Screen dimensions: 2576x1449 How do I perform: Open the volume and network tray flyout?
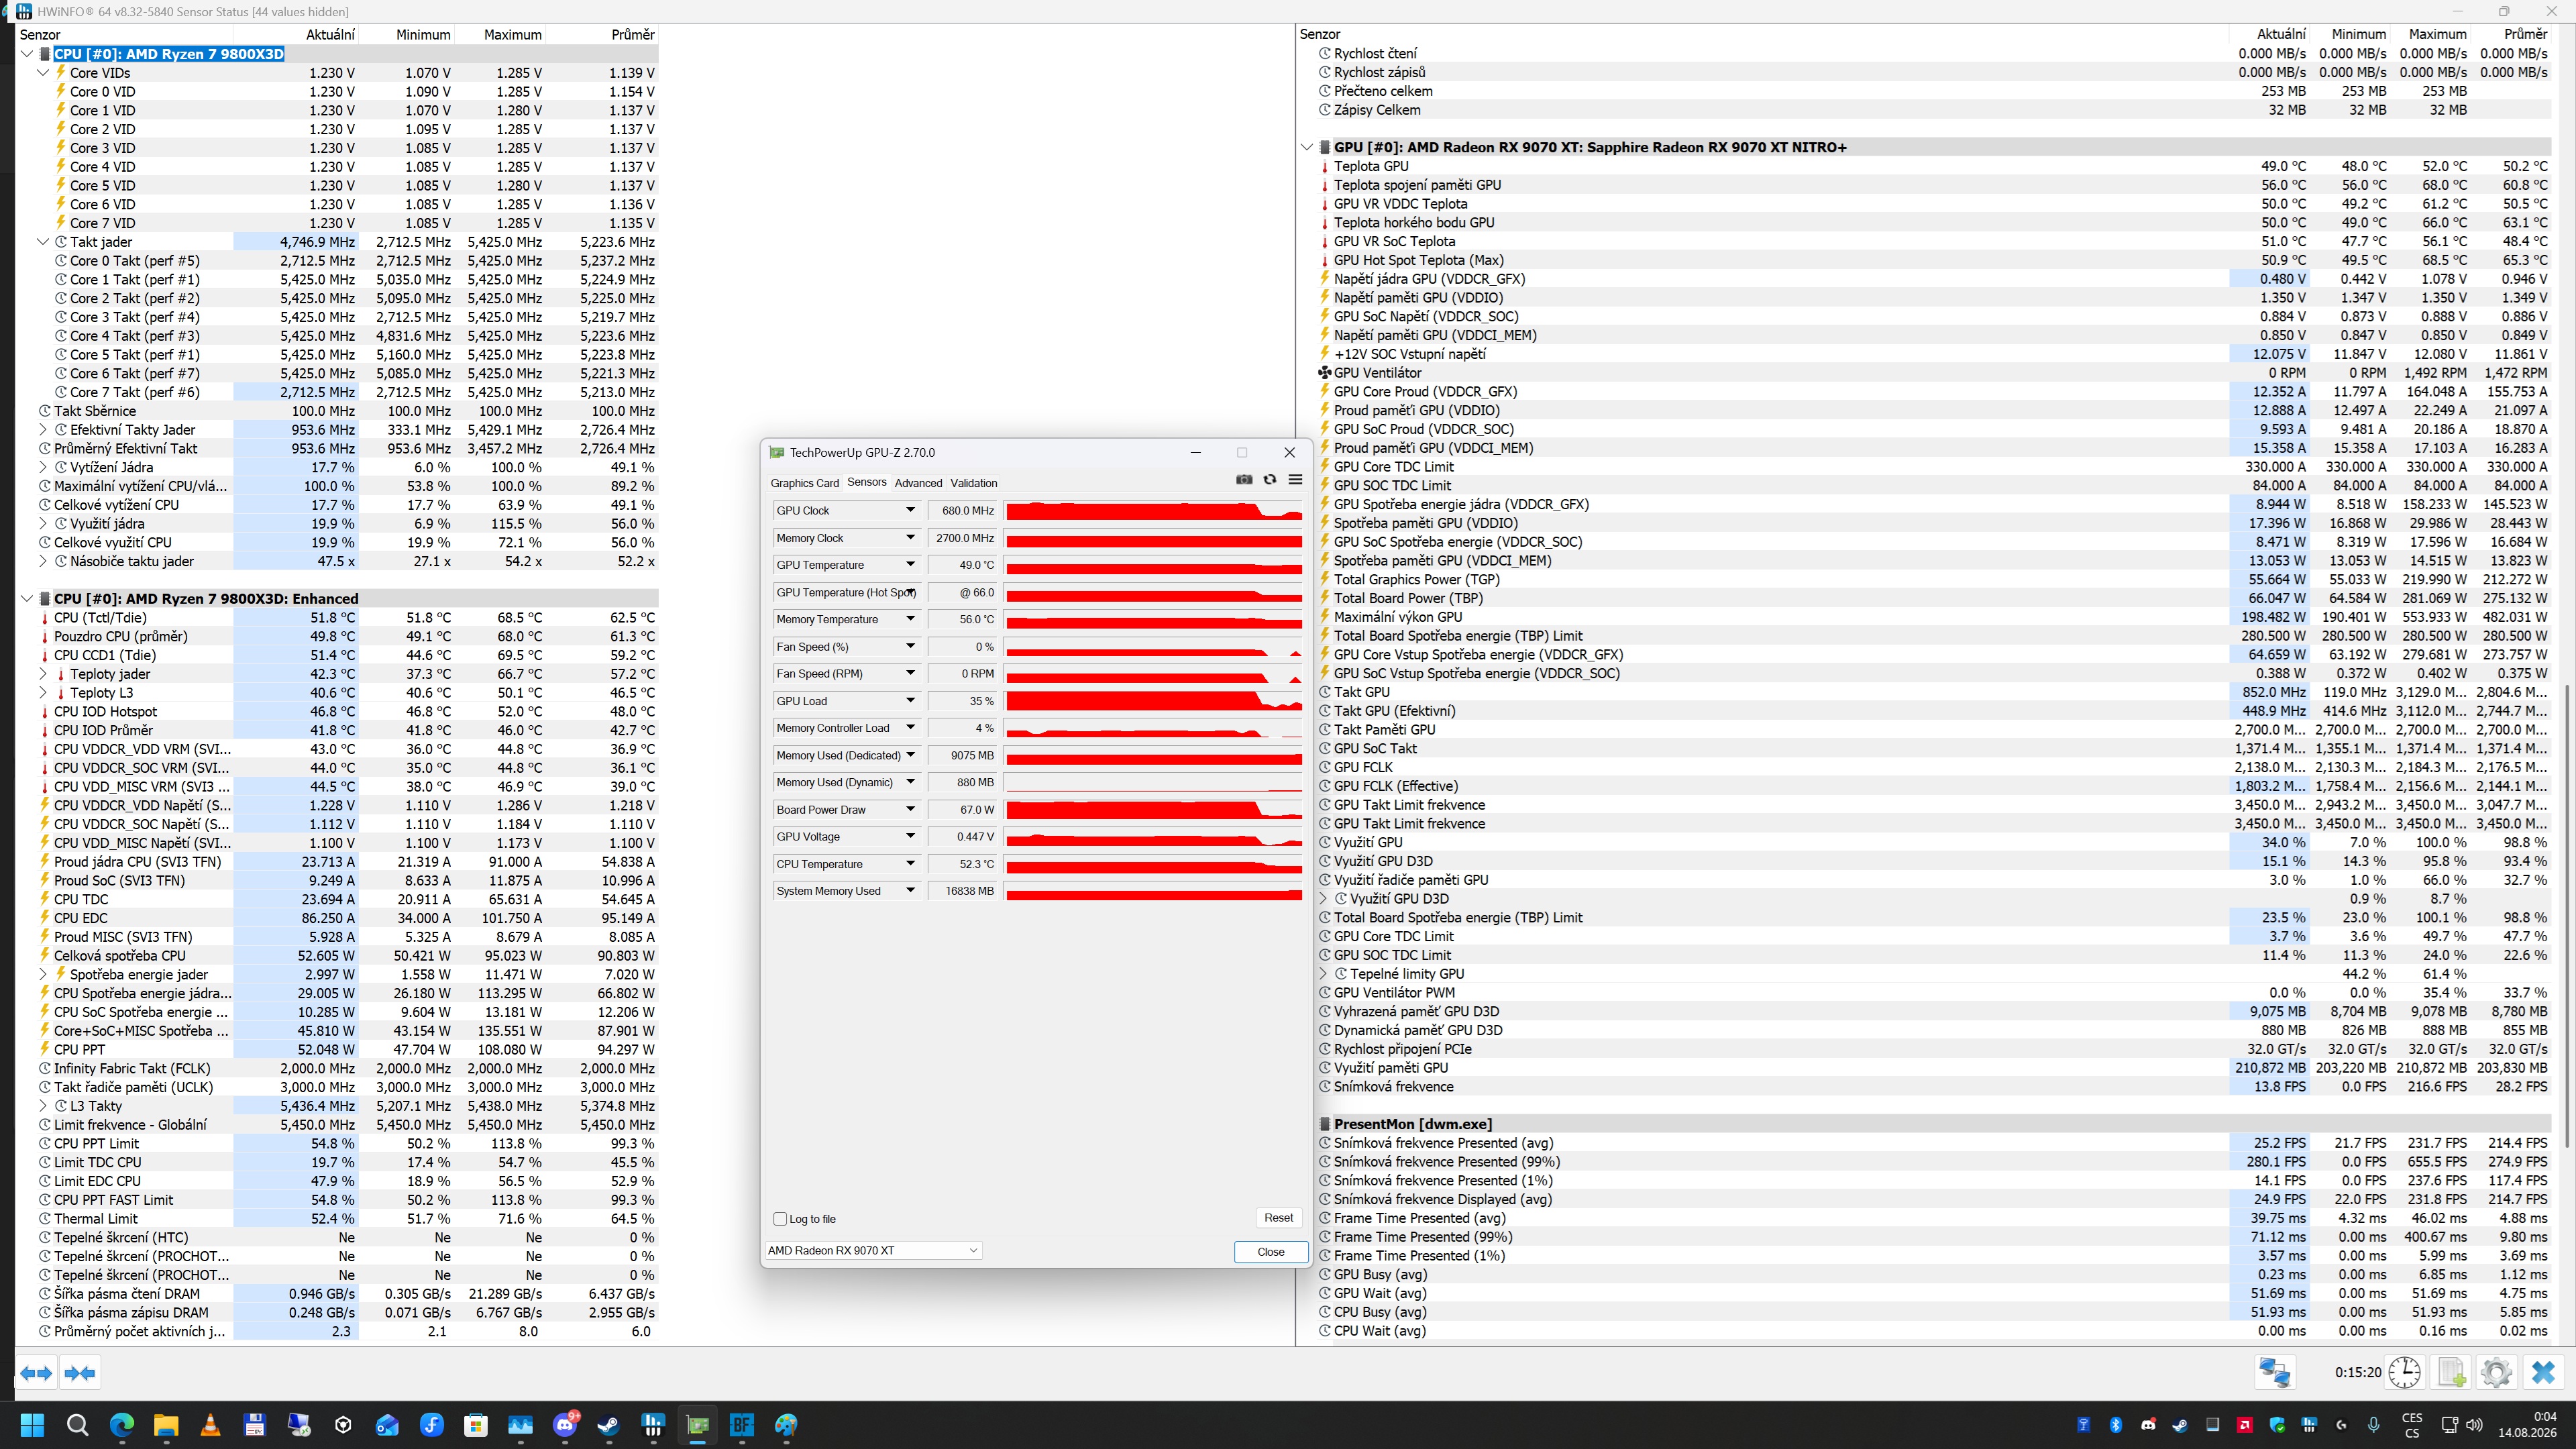(x=2462, y=1425)
